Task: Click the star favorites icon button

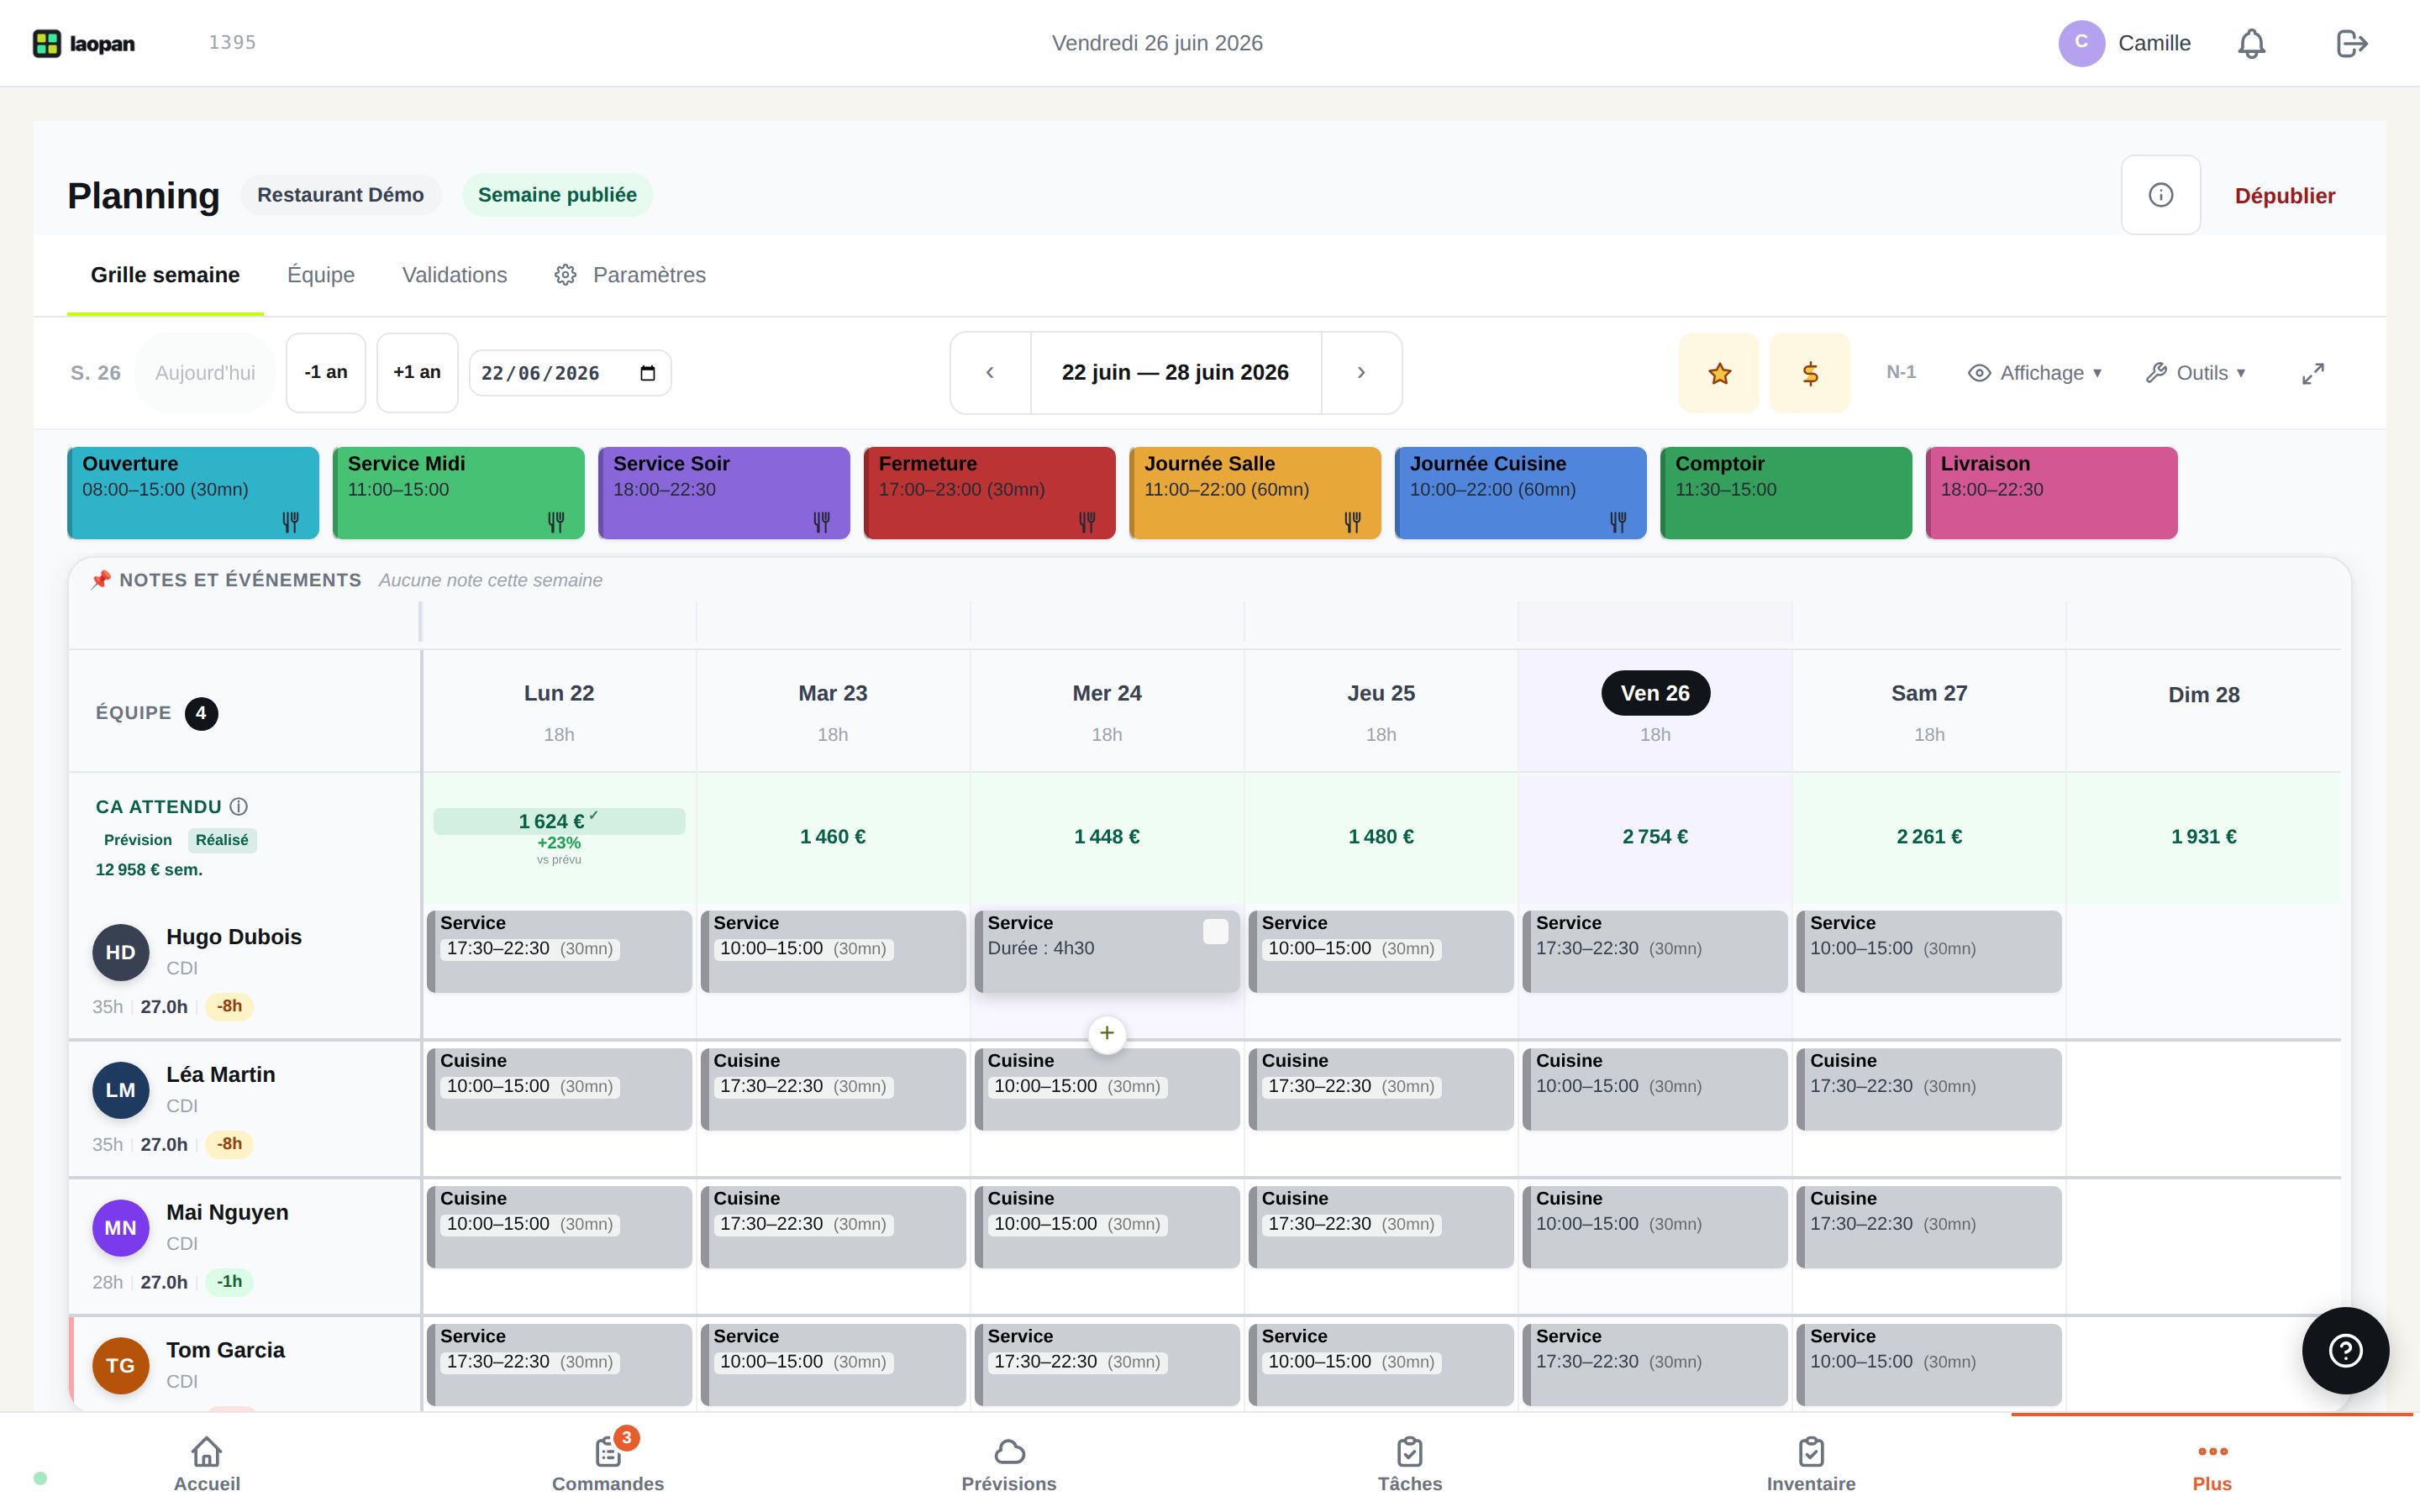Action: pyautogui.click(x=1719, y=373)
